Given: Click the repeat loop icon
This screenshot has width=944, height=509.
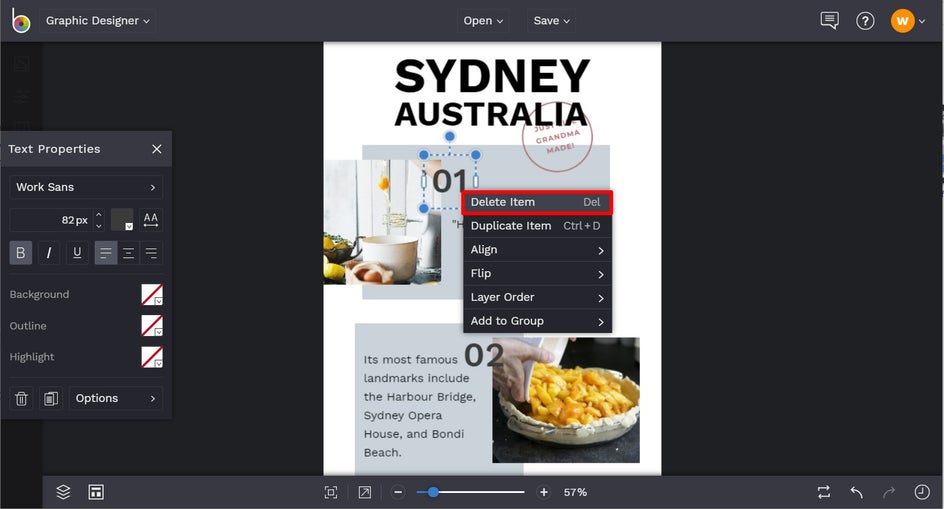Looking at the screenshot, I should [824, 492].
